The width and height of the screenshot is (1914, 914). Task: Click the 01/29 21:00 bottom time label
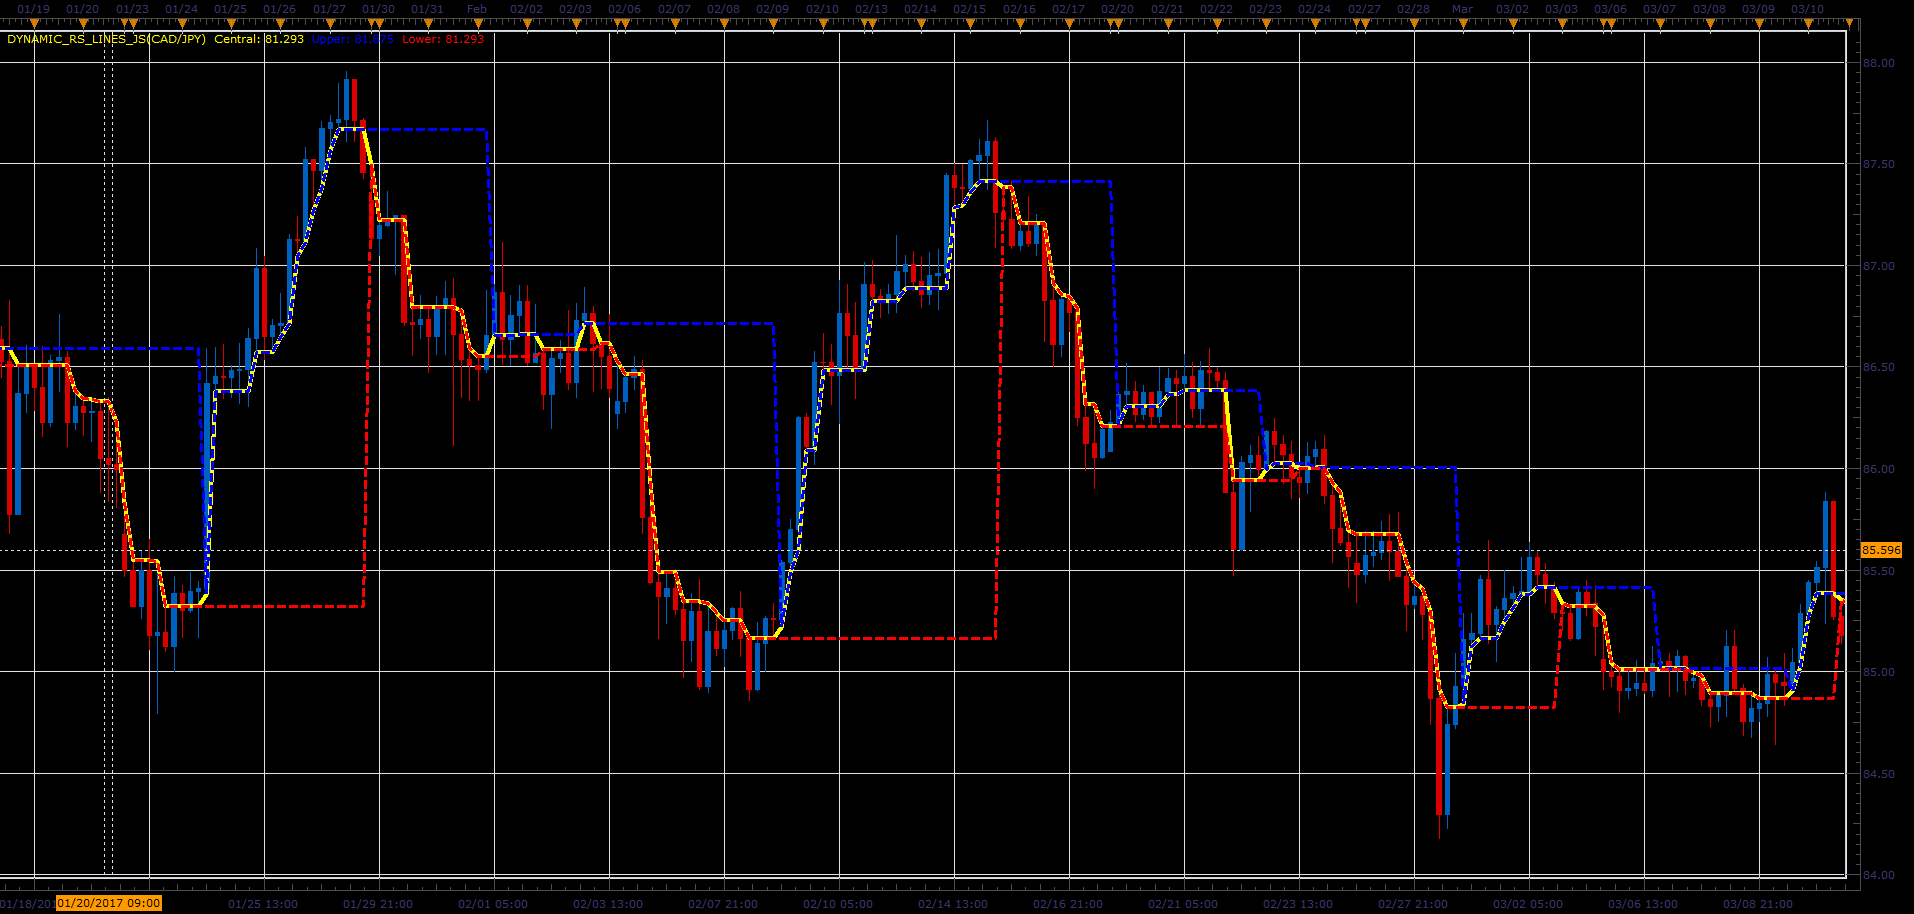(x=378, y=904)
